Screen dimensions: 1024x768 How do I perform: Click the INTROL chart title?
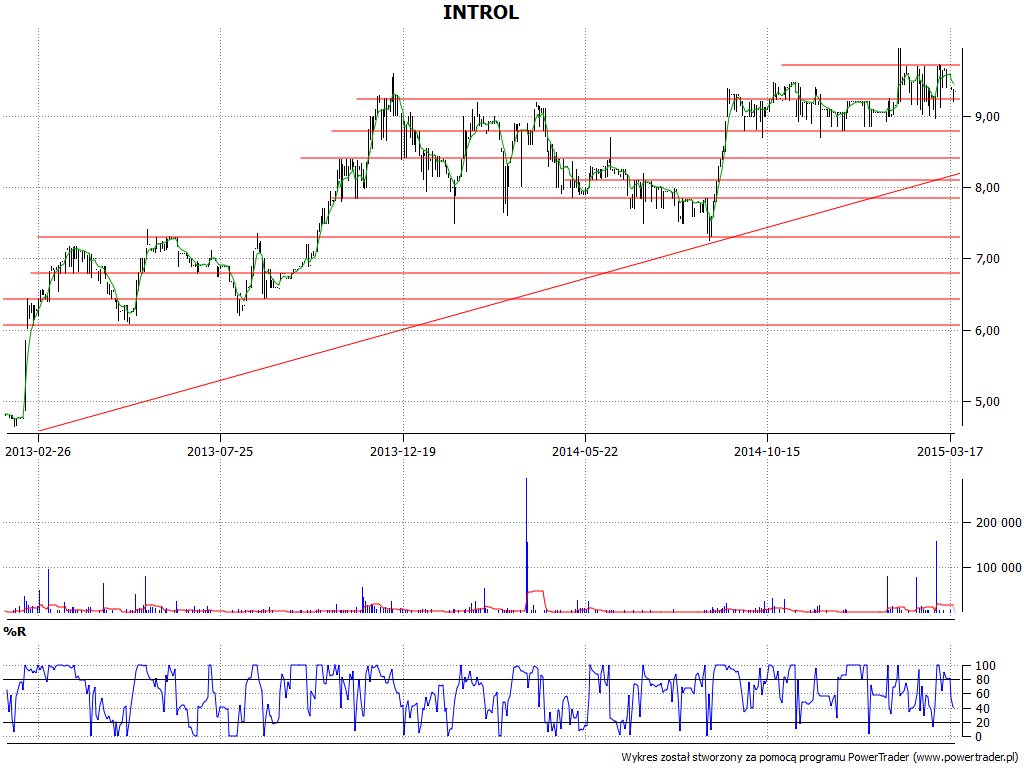click(x=481, y=12)
